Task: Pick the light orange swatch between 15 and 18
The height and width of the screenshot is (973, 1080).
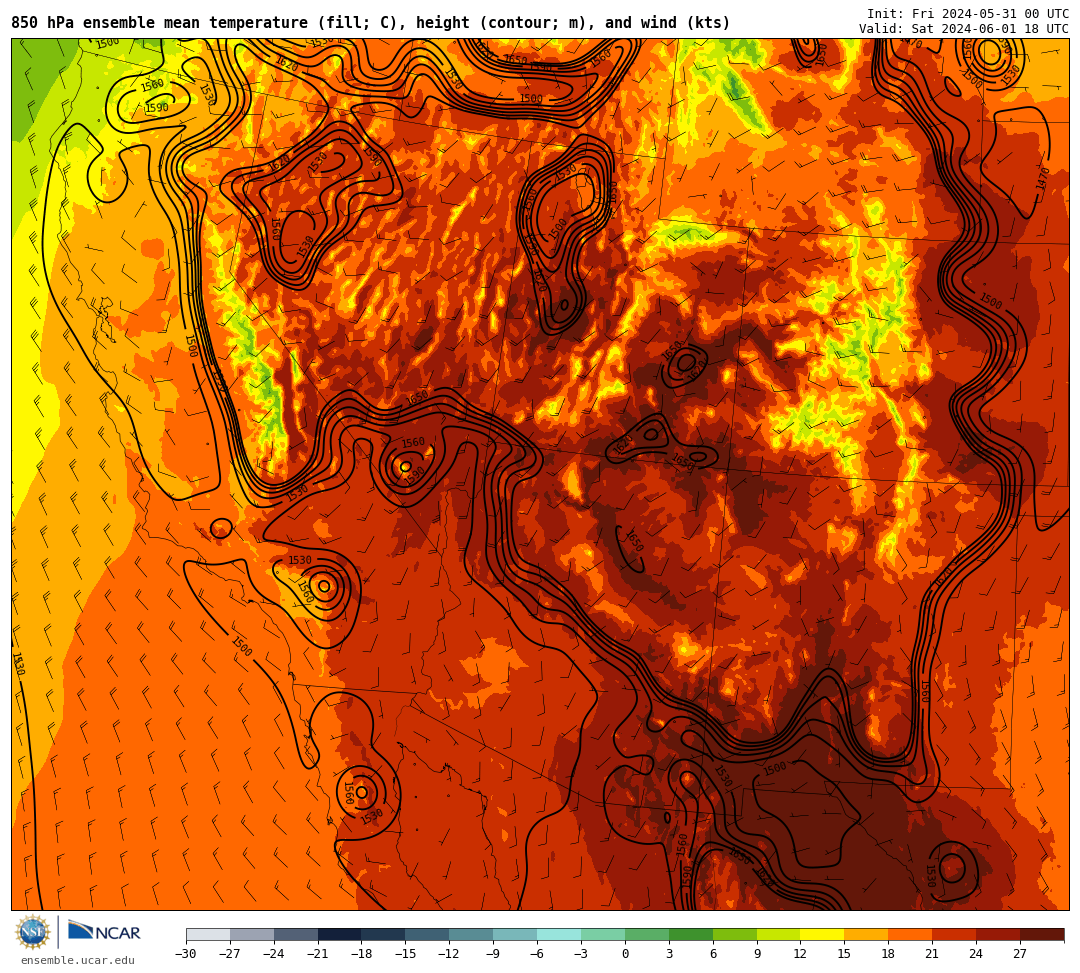Action: pos(866,934)
